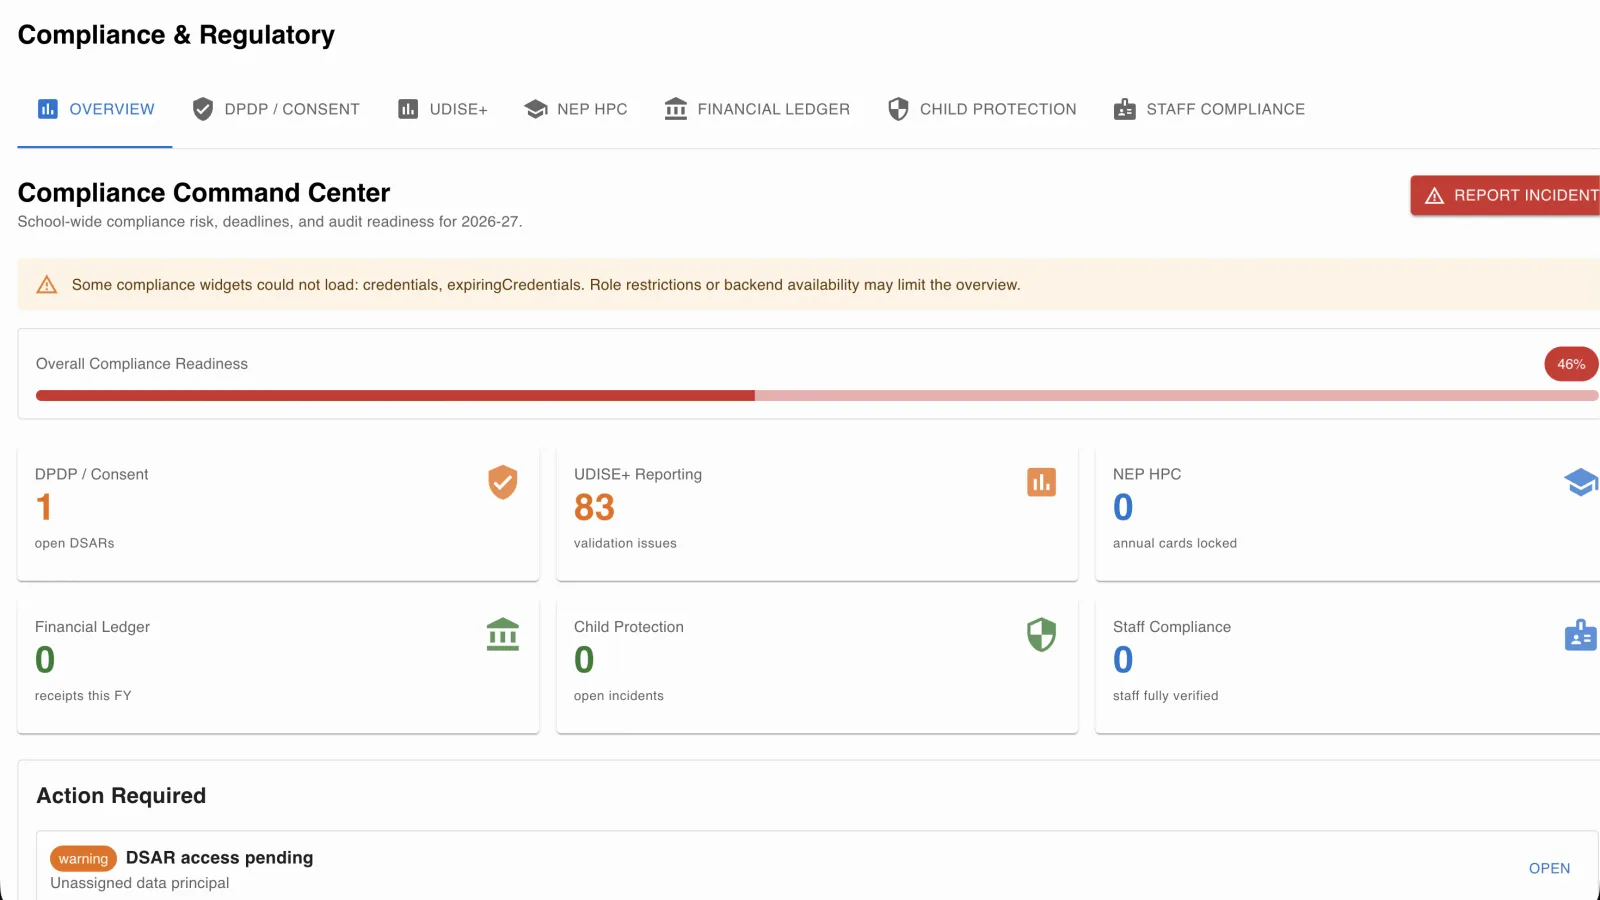Click 'open incidents' label
The width and height of the screenshot is (1600, 900).
point(619,696)
